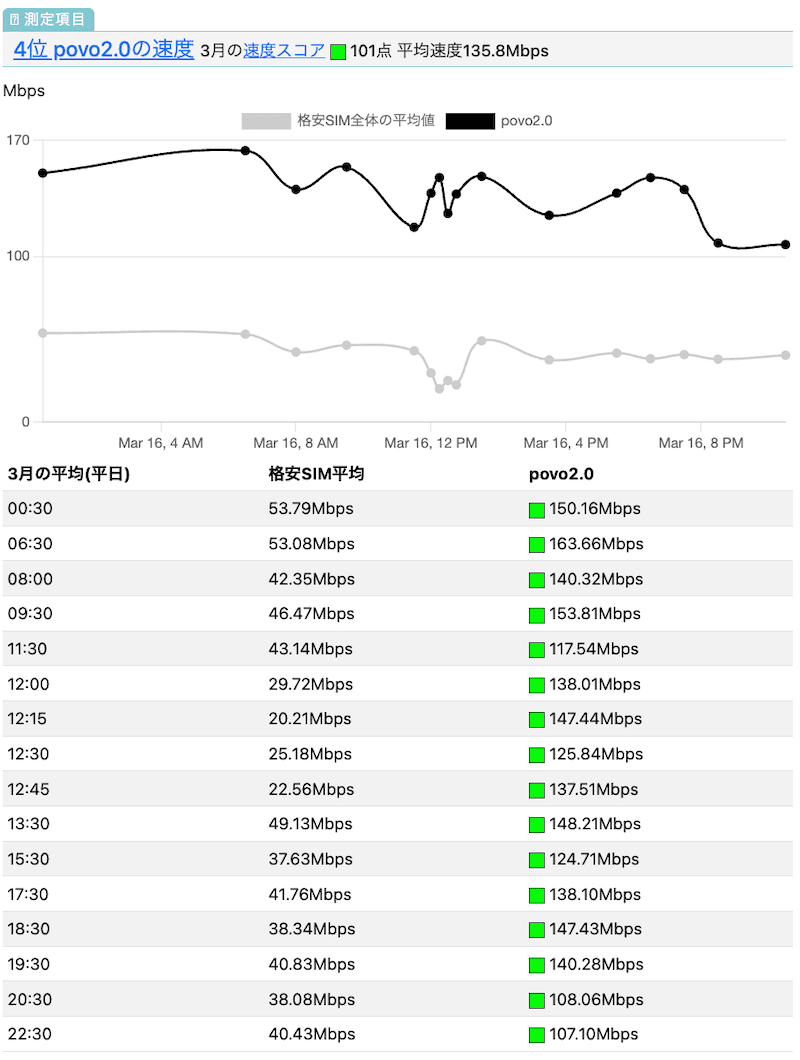Click the green square beside 108.06Mbps

(537, 1000)
